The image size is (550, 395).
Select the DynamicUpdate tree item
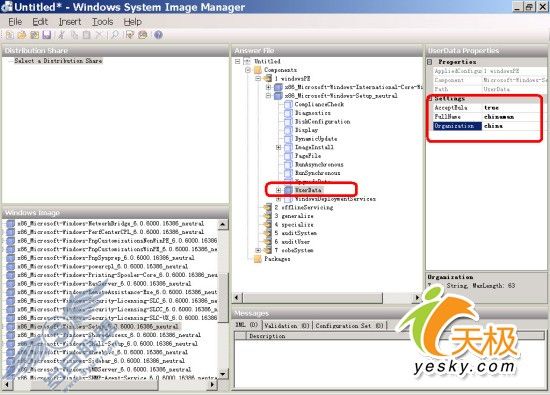pyautogui.click(x=316, y=139)
